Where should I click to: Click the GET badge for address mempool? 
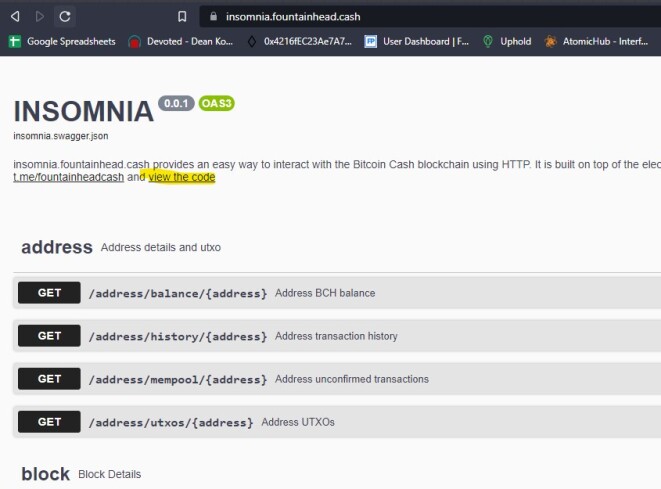pos(49,379)
